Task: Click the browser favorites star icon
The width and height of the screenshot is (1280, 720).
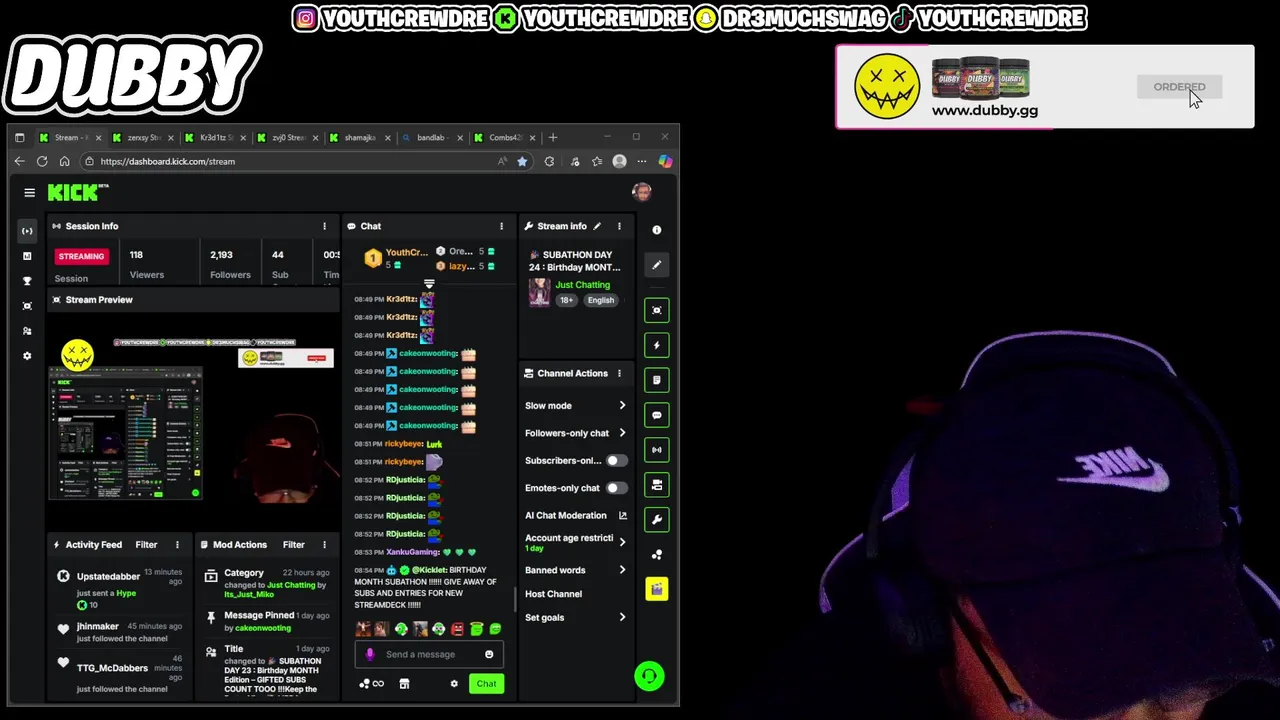Action: (522, 161)
